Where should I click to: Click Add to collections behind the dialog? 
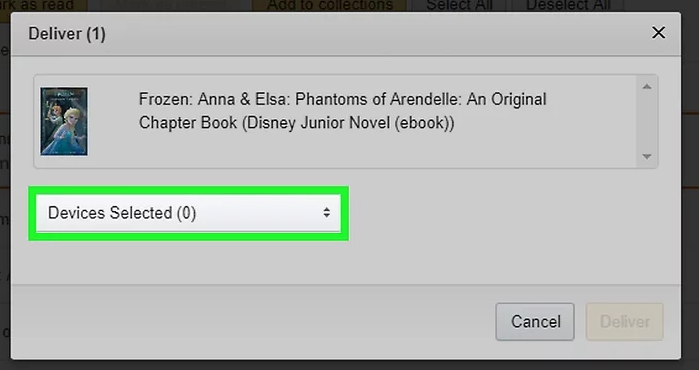pyautogui.click(x=330, y=5)
